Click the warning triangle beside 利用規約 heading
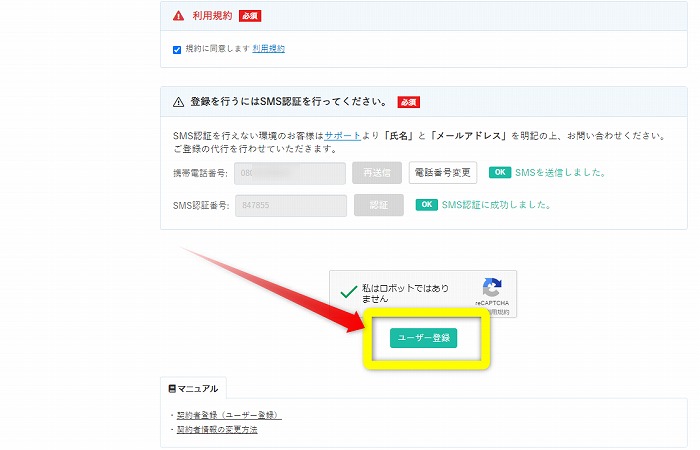Screen dimensions: 700x450 pos(179,16)
